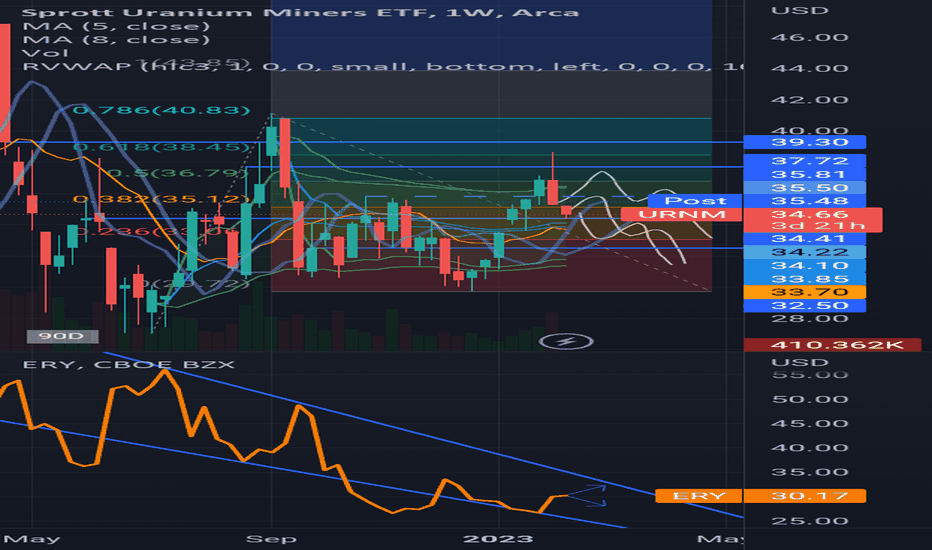
Task: Click the 410.362K volume label
Action: tap(832, 345)
